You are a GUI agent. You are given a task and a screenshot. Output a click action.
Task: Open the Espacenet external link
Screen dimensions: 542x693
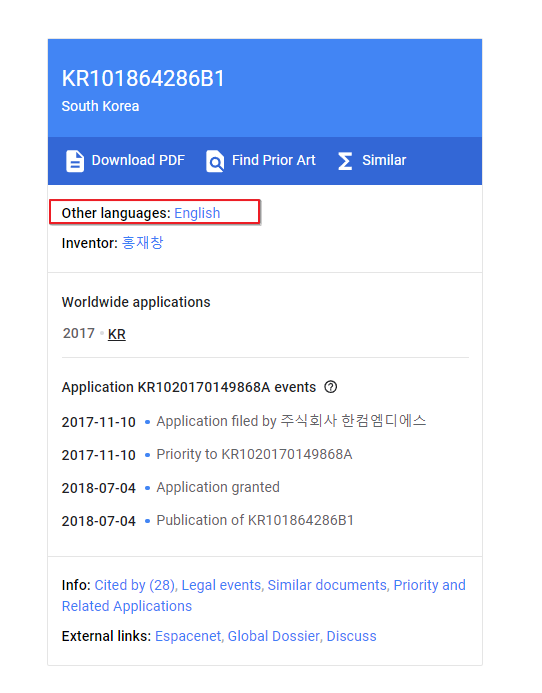pyautogui.click(x=188, y=636)
